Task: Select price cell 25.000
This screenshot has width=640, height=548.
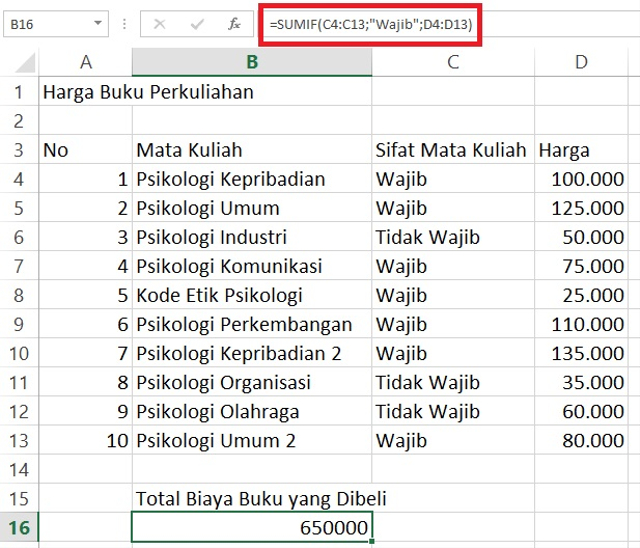Action: tap(581, 295)
